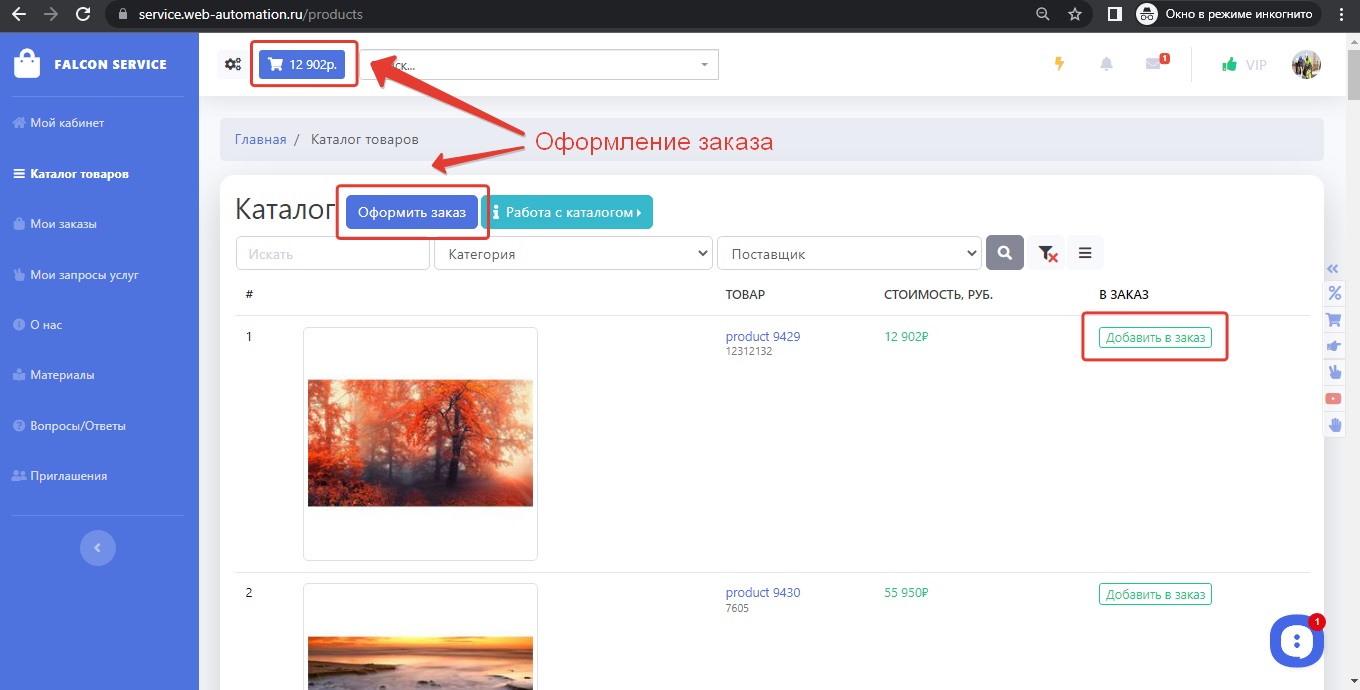1360x690 pixels.
Task: Open Вопросы/Ответы in sidebar
Action: [78, 426]
